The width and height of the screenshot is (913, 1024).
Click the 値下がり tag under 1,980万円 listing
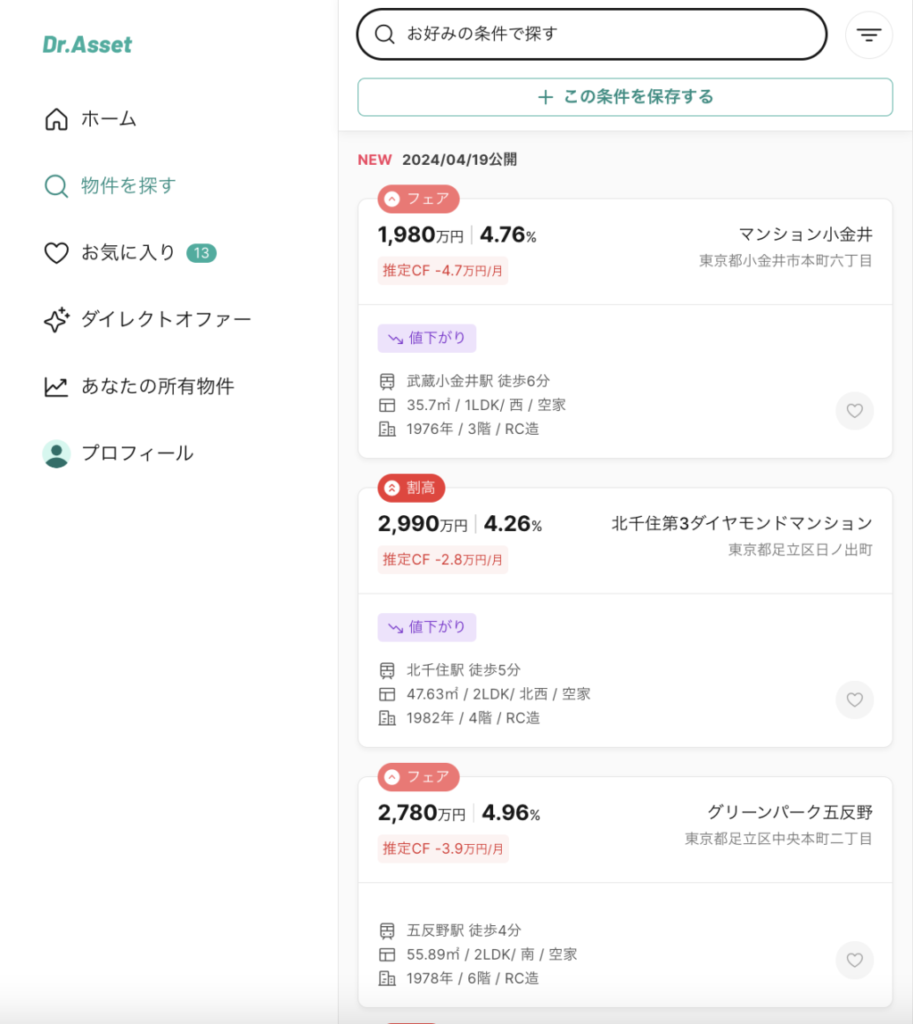click(427, 338)
